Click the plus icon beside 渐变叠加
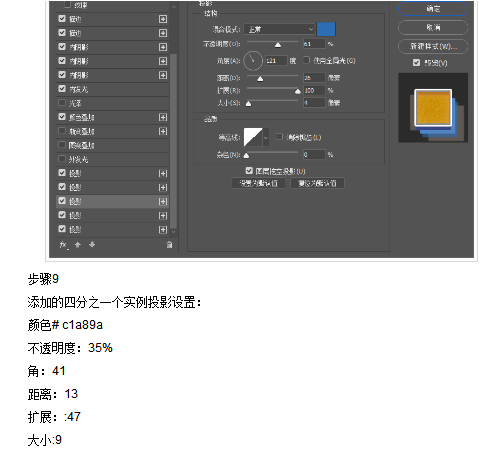The image size is (479, 450). coord(163,131)
